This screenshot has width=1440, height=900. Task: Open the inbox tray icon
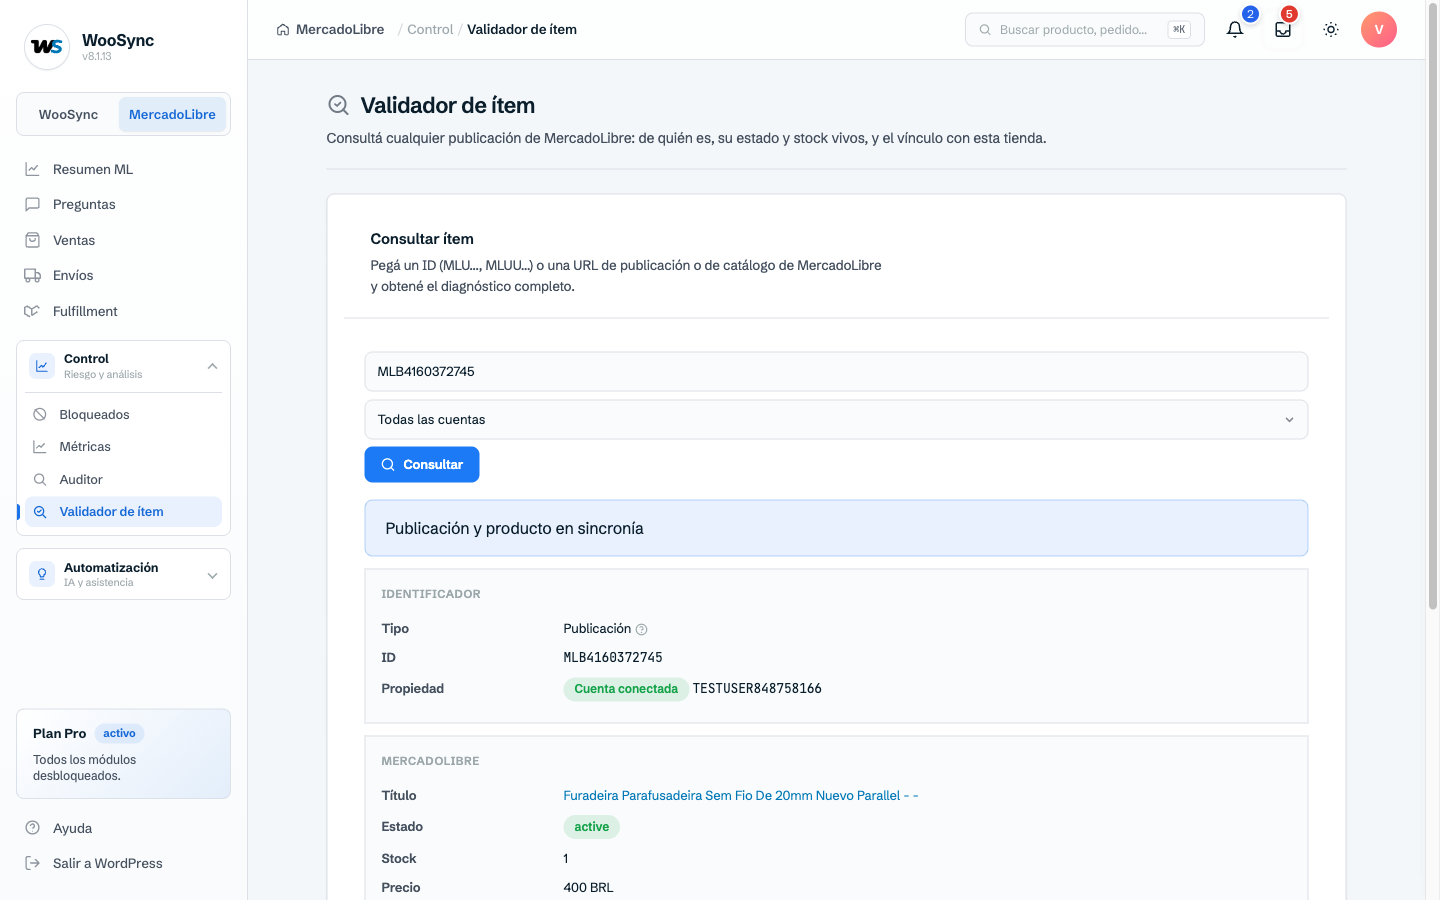click(1283, 30)
